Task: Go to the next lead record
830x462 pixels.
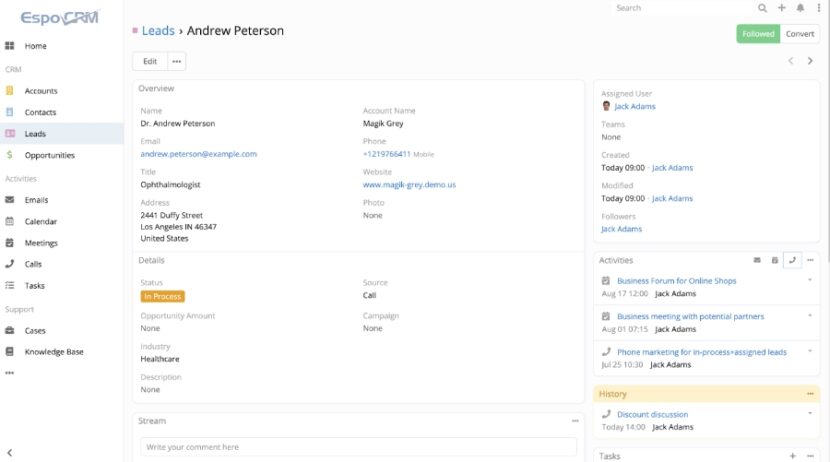Action: click(810, 61)
